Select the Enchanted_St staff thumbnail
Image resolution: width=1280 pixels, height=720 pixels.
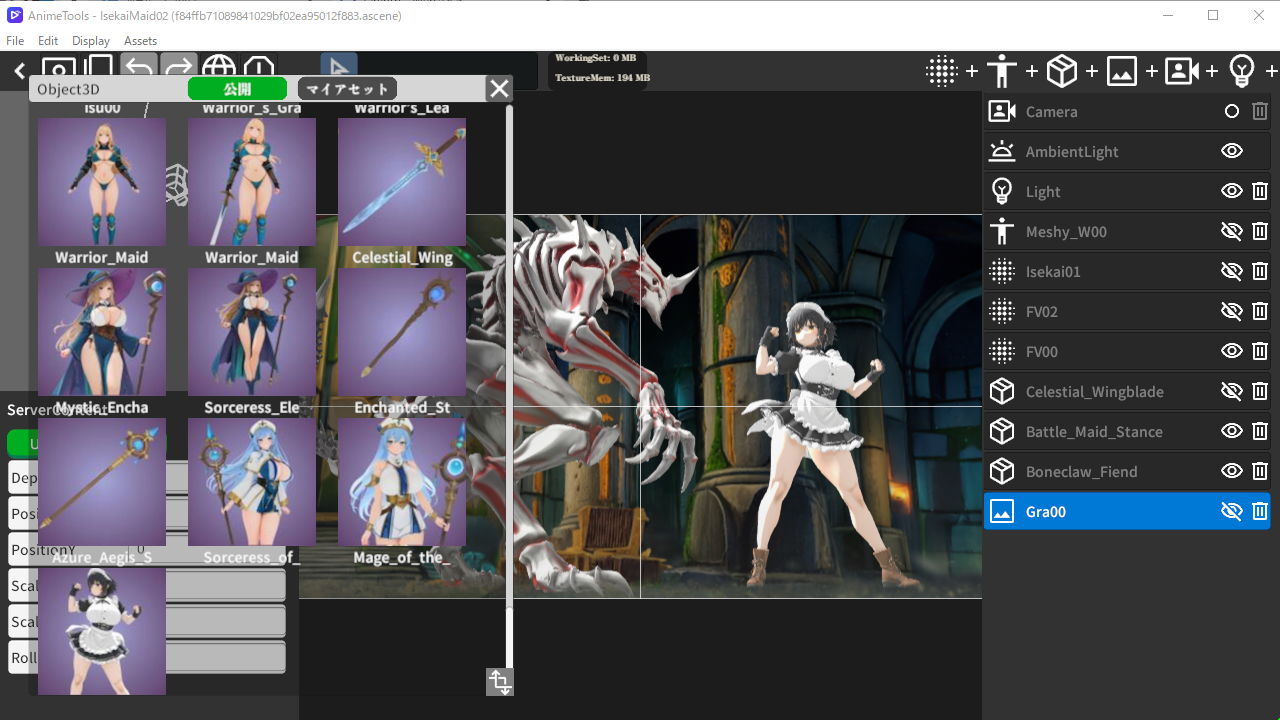tap(402, 332)
